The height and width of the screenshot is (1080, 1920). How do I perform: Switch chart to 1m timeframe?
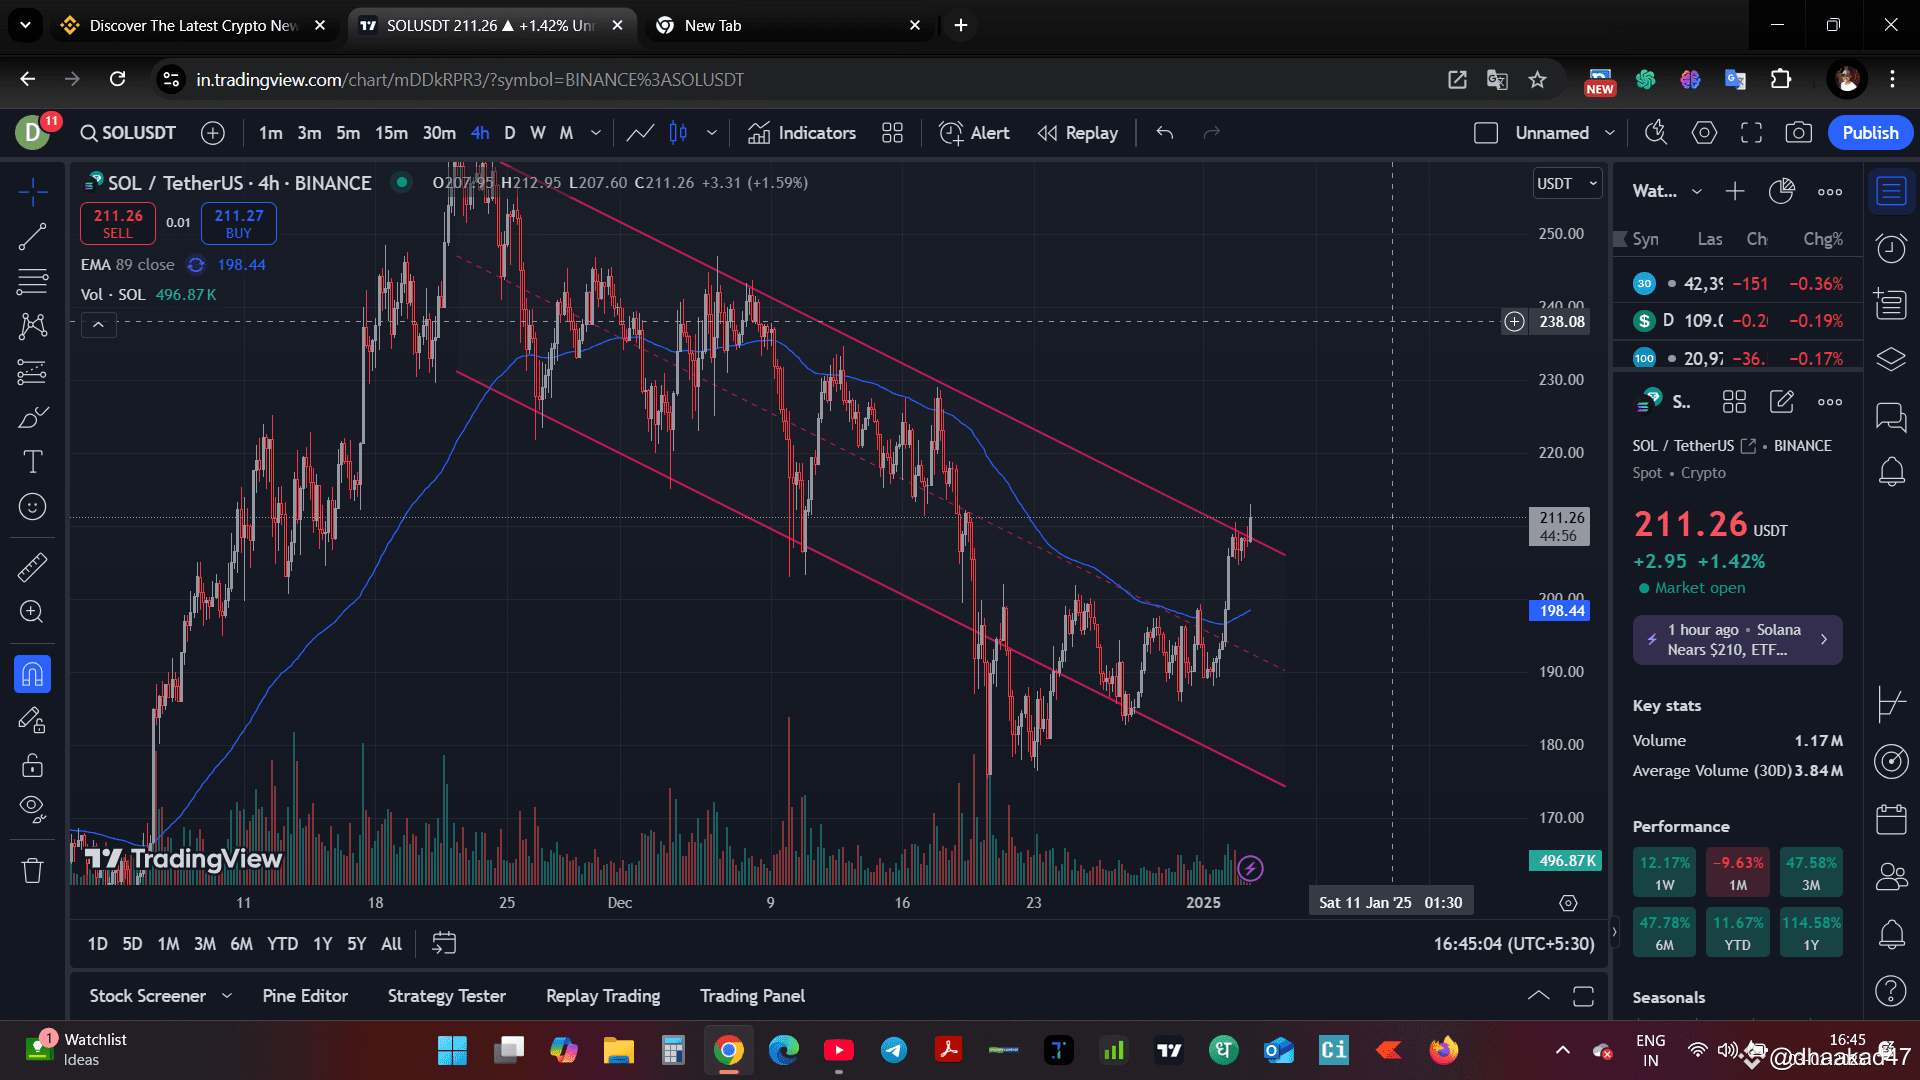[270, 133]
